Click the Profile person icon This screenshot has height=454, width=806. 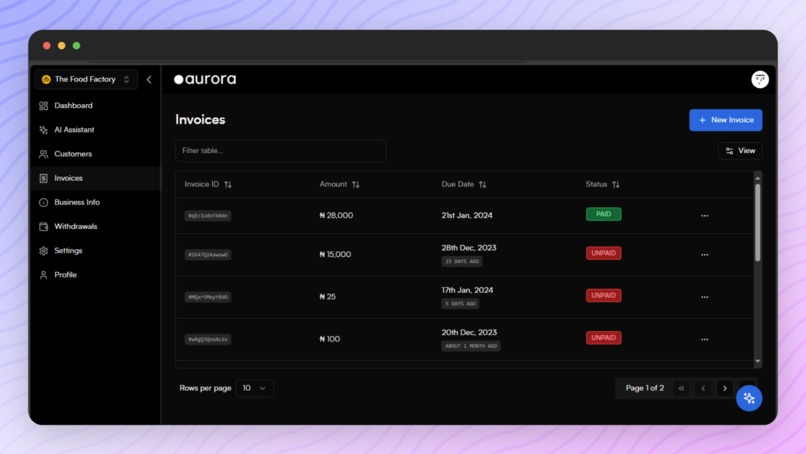(44, 275)
